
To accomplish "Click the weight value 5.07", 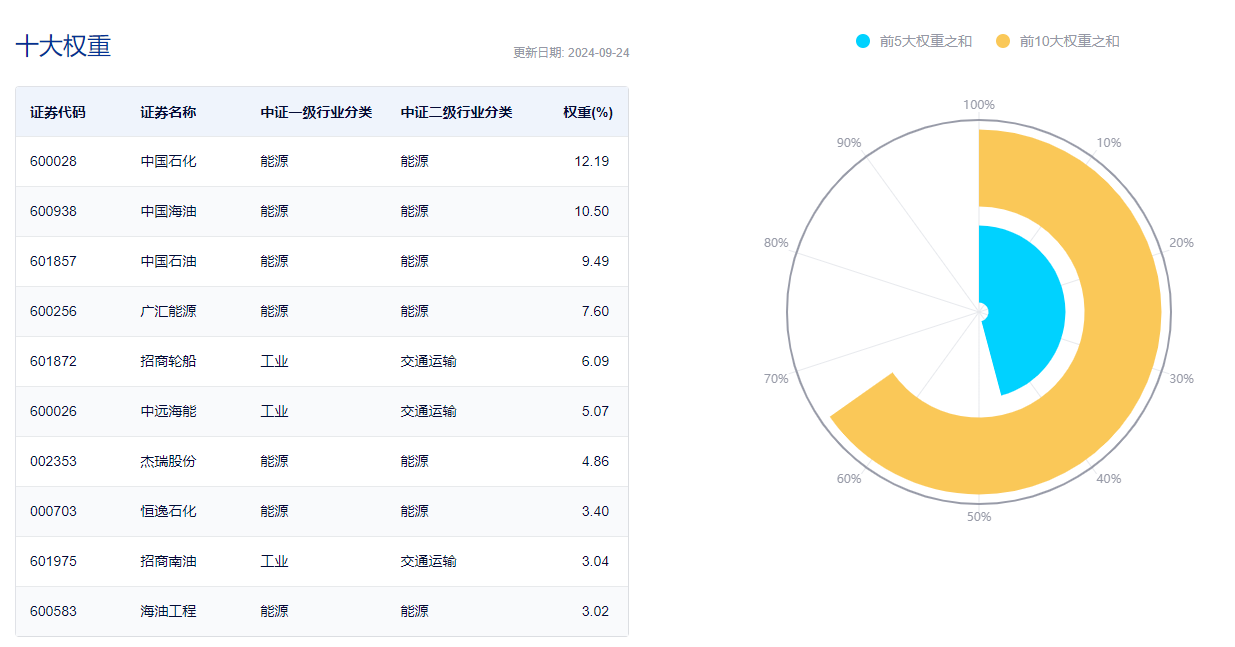I will [595, 411].
